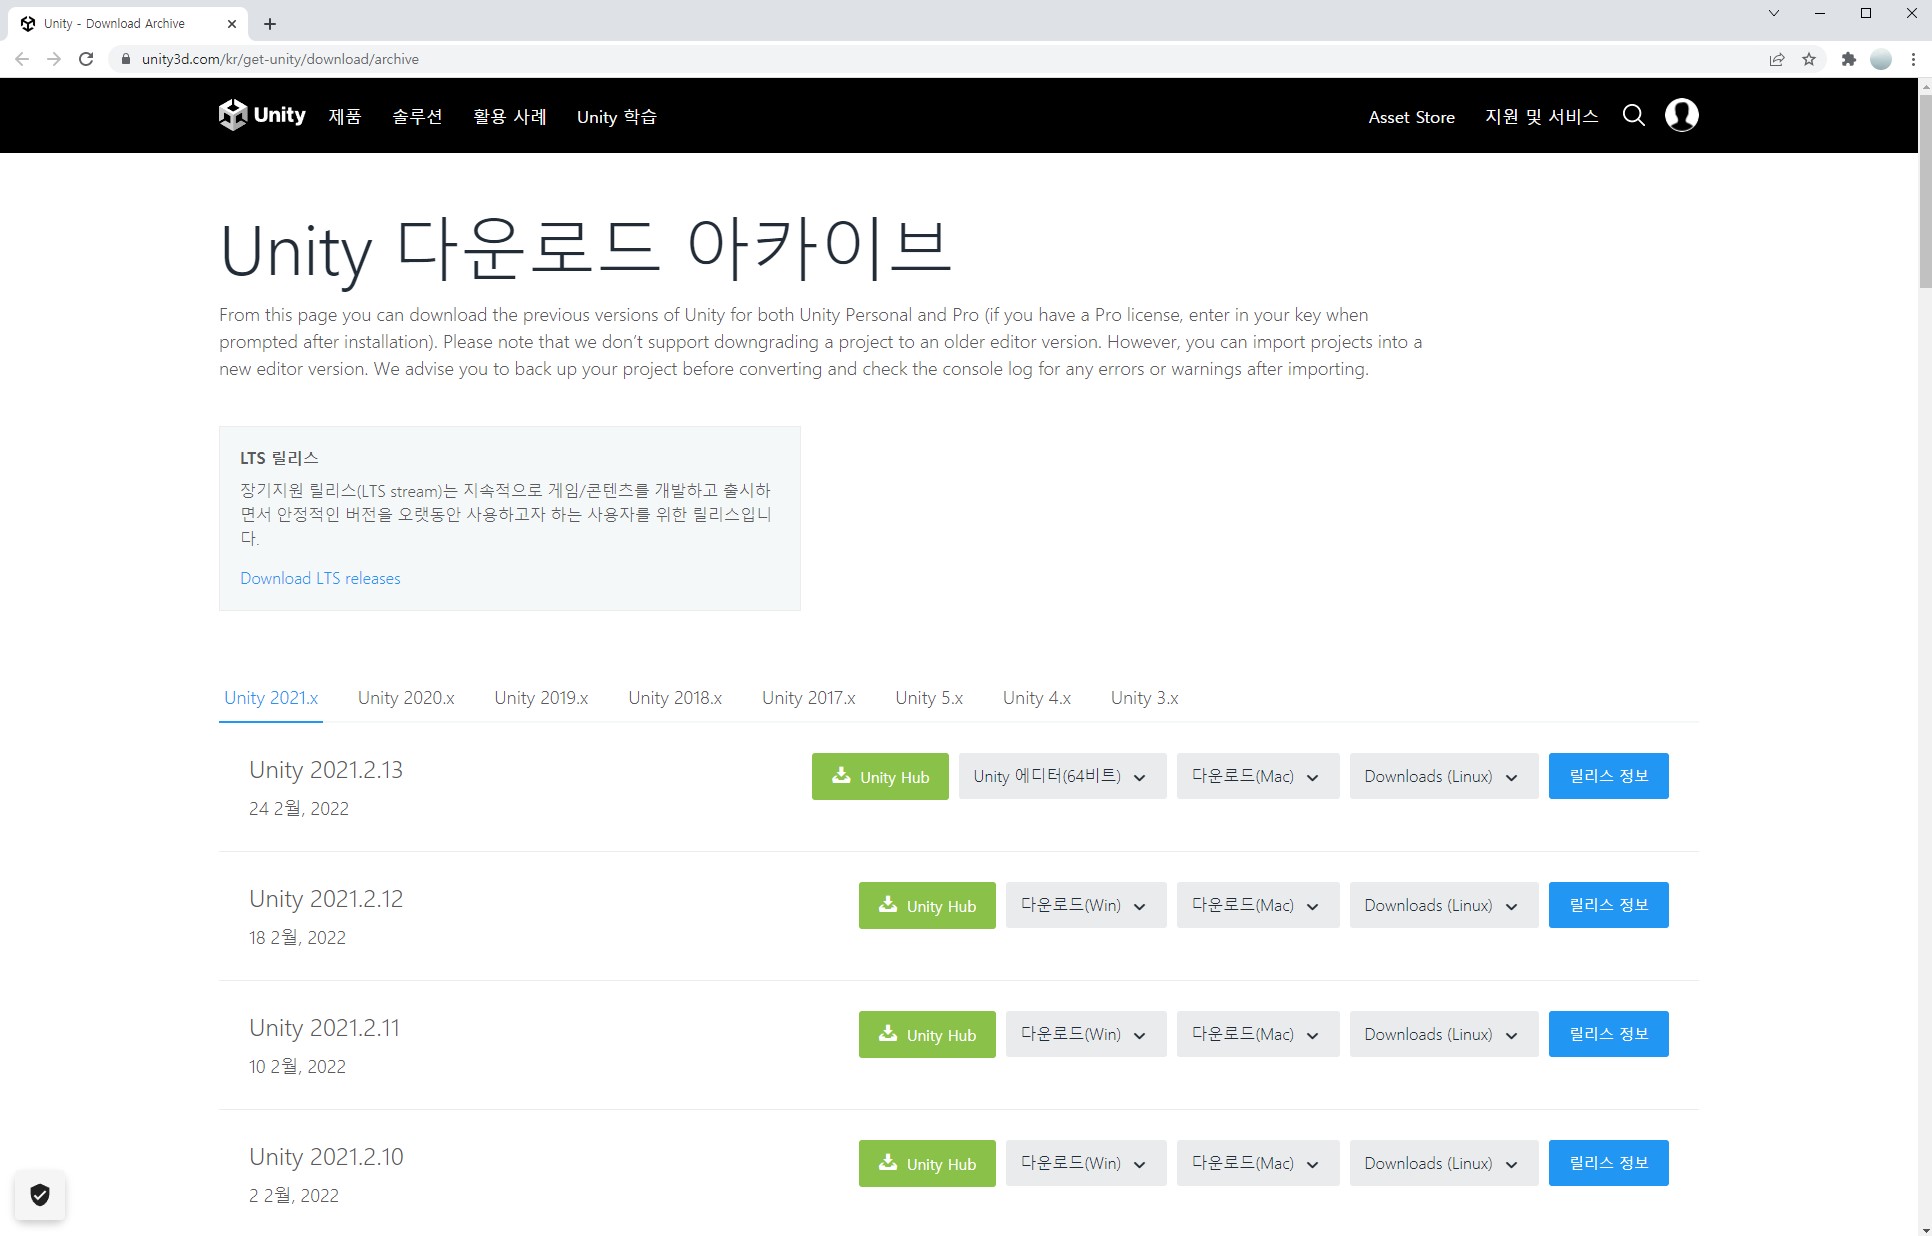
Task: Expand Unity 에디터(64비트) dropdown for 2021.2.13
Action: [1062, 776]
